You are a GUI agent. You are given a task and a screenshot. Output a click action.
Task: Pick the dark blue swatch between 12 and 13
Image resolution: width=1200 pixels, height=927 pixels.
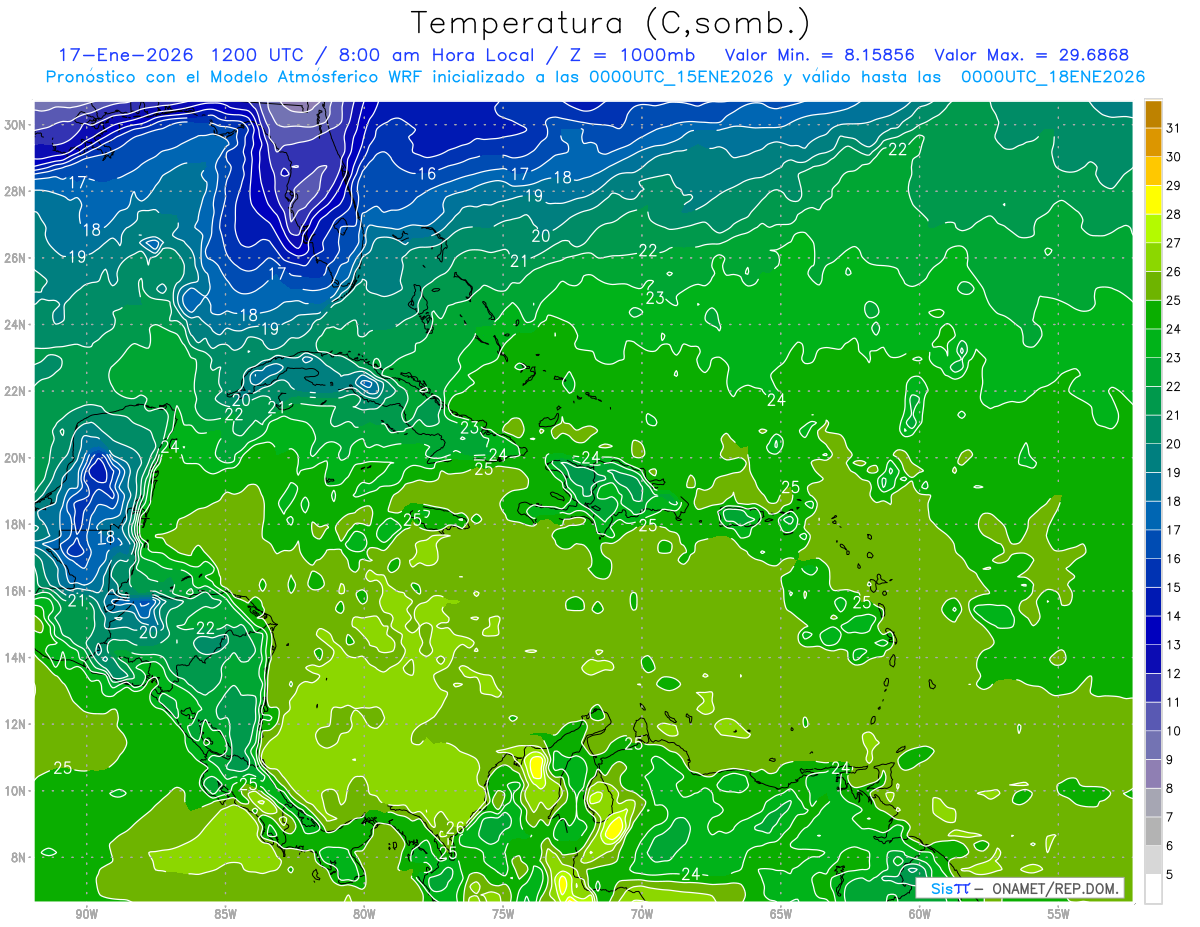pos(1153,659)
